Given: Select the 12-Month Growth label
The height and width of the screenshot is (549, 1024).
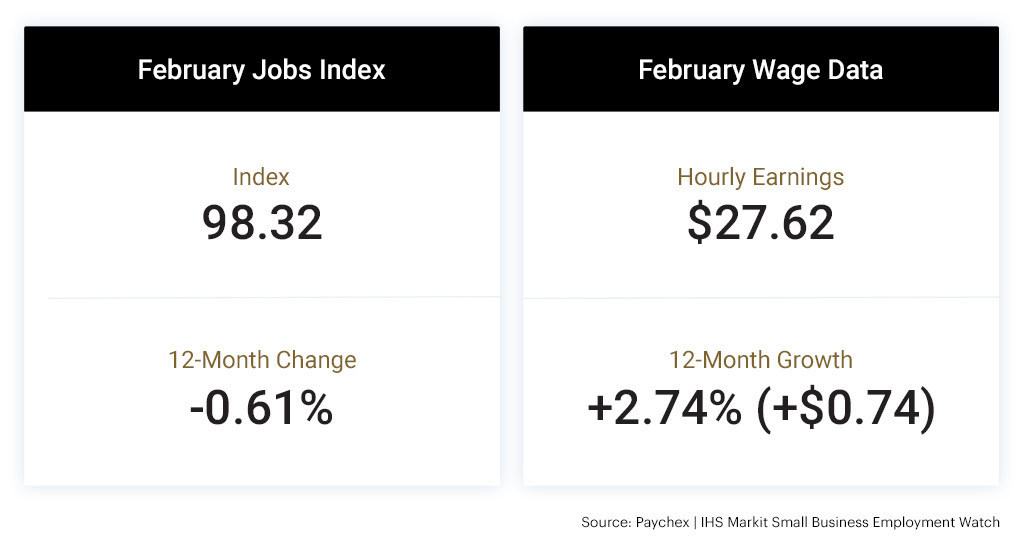Looking at the screenshot, I should [761, 360].
